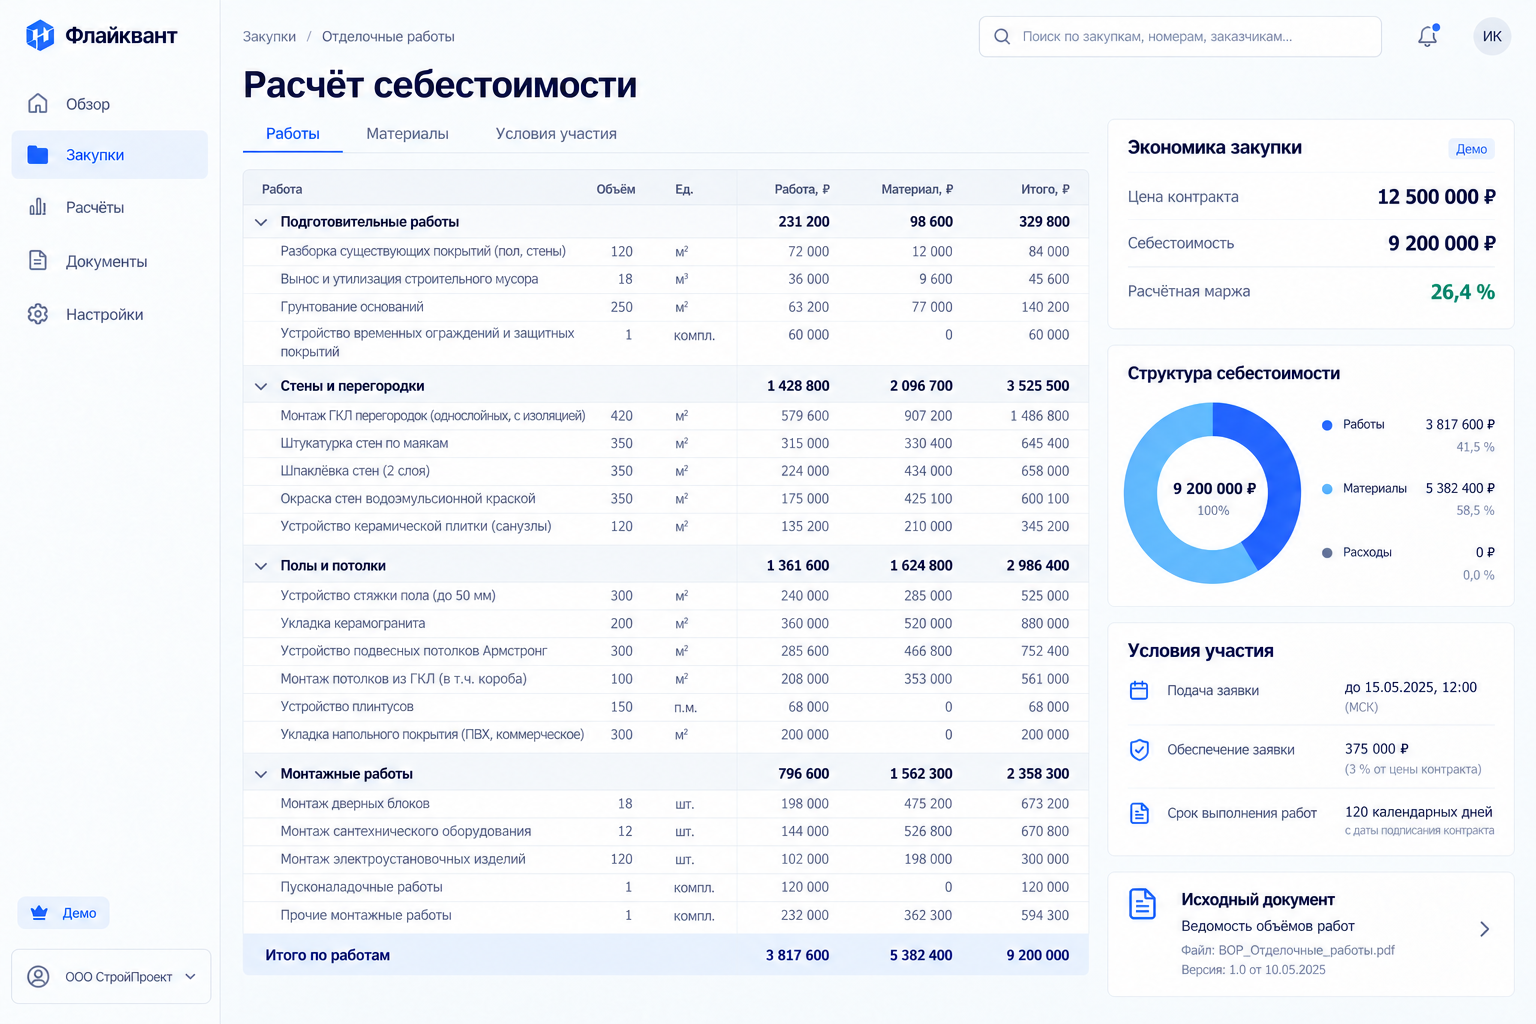1536x1024 pixels.
Task: Click the Демо badge in Экономика закупки
Action: coord(1471,149)
